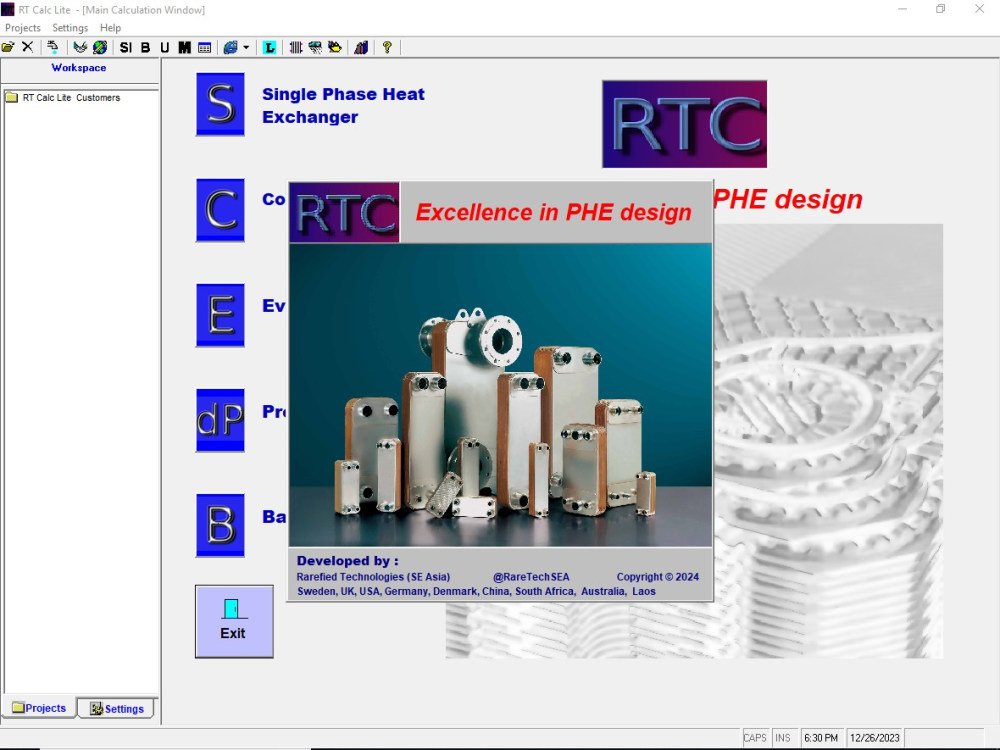1000x750 pixels.
Task: Click the large RTC logo in main window
Action: (684, 124)
